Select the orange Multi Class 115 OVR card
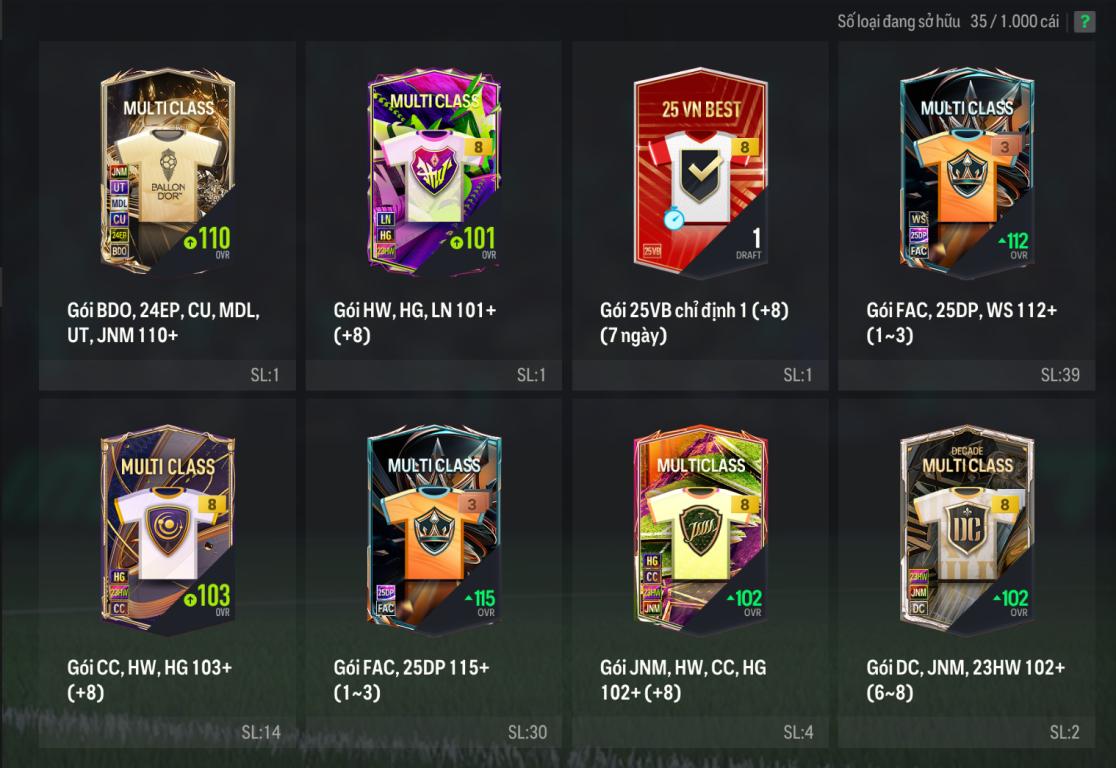 point(434,529)
